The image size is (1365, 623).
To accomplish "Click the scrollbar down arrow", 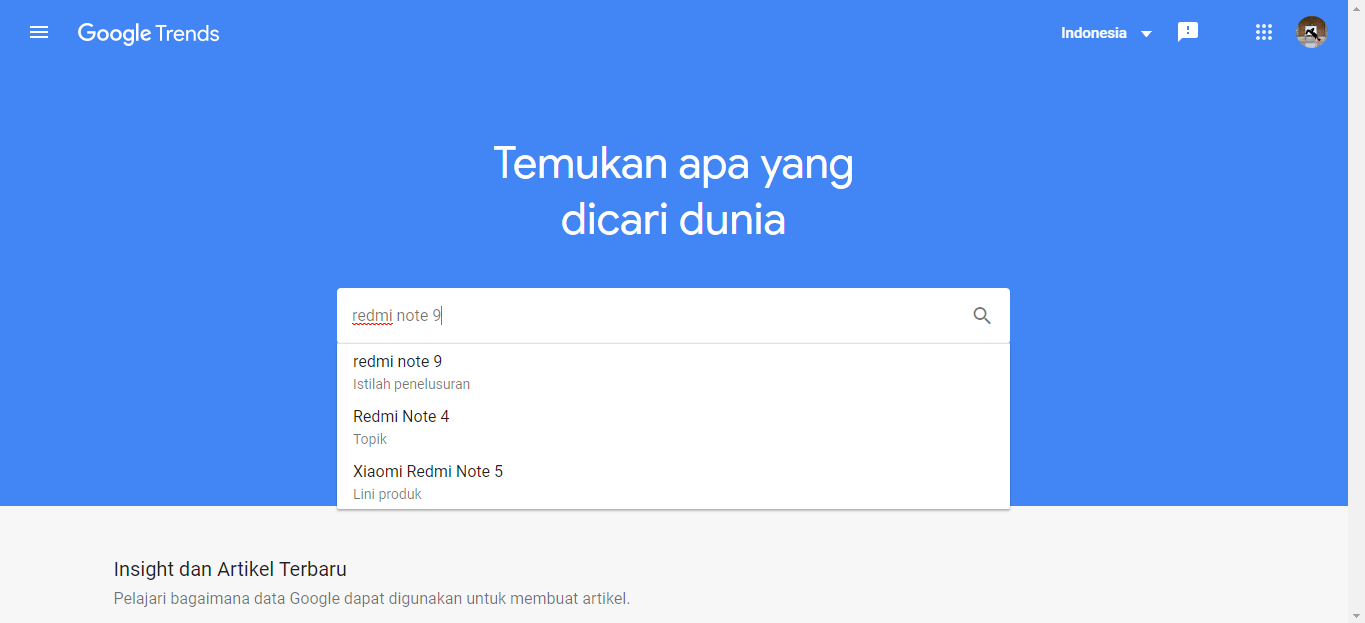I will [x=1356, y=614].
